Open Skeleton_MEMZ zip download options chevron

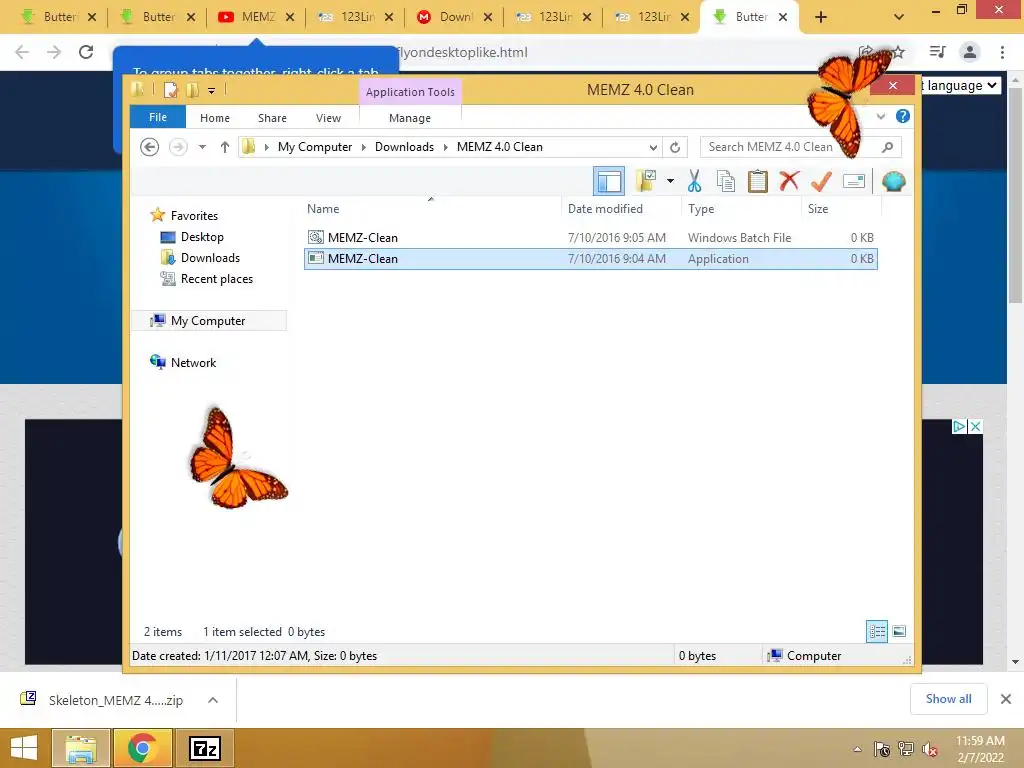point(213,700)
